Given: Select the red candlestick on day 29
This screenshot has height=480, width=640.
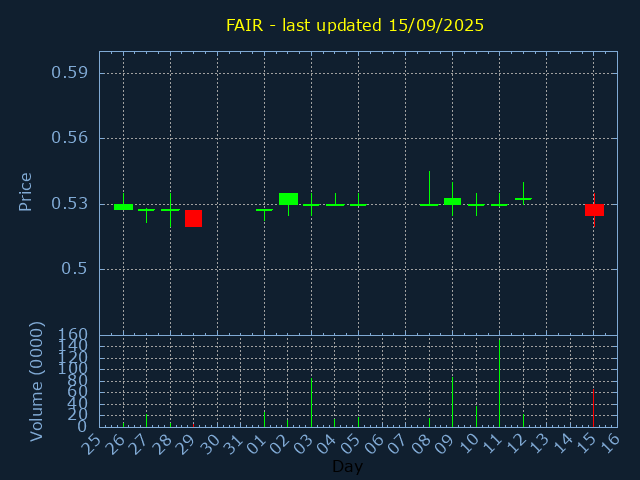Looking at the screenshot, I should 193,218.
